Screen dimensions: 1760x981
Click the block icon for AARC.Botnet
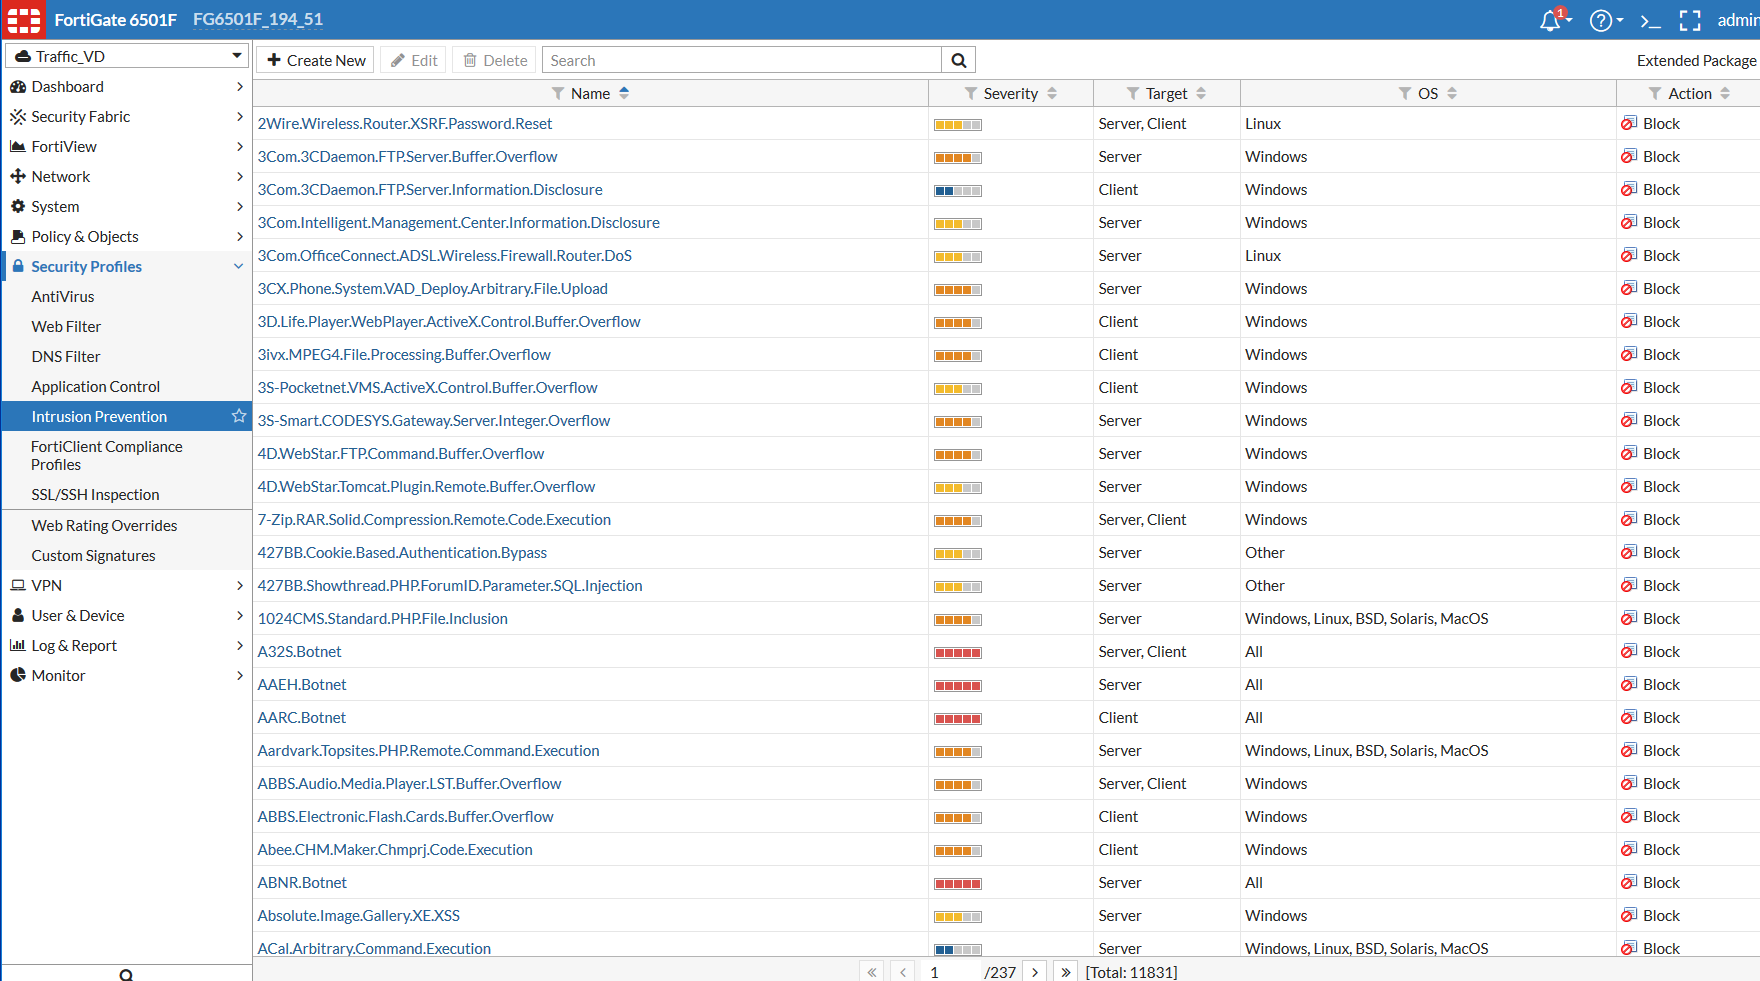click(1629, 717)
